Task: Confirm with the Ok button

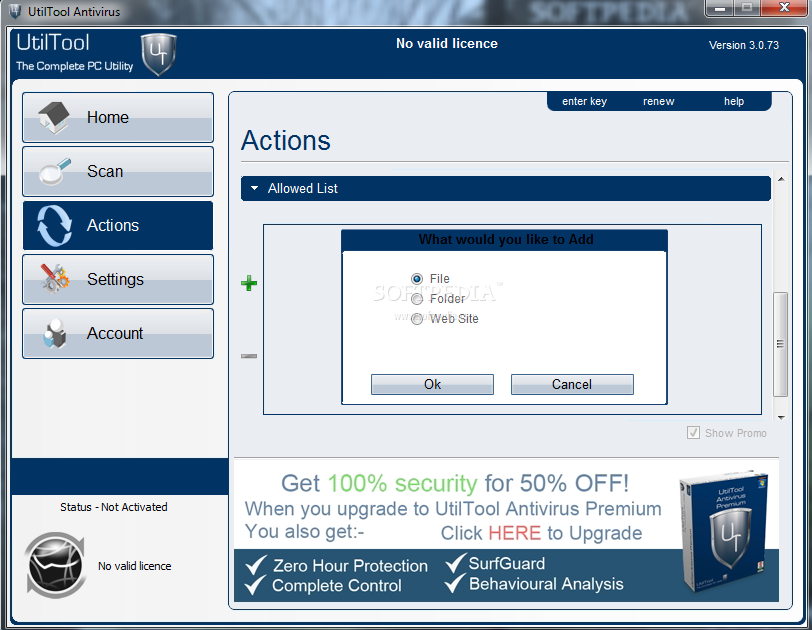Action: (432, 385)
